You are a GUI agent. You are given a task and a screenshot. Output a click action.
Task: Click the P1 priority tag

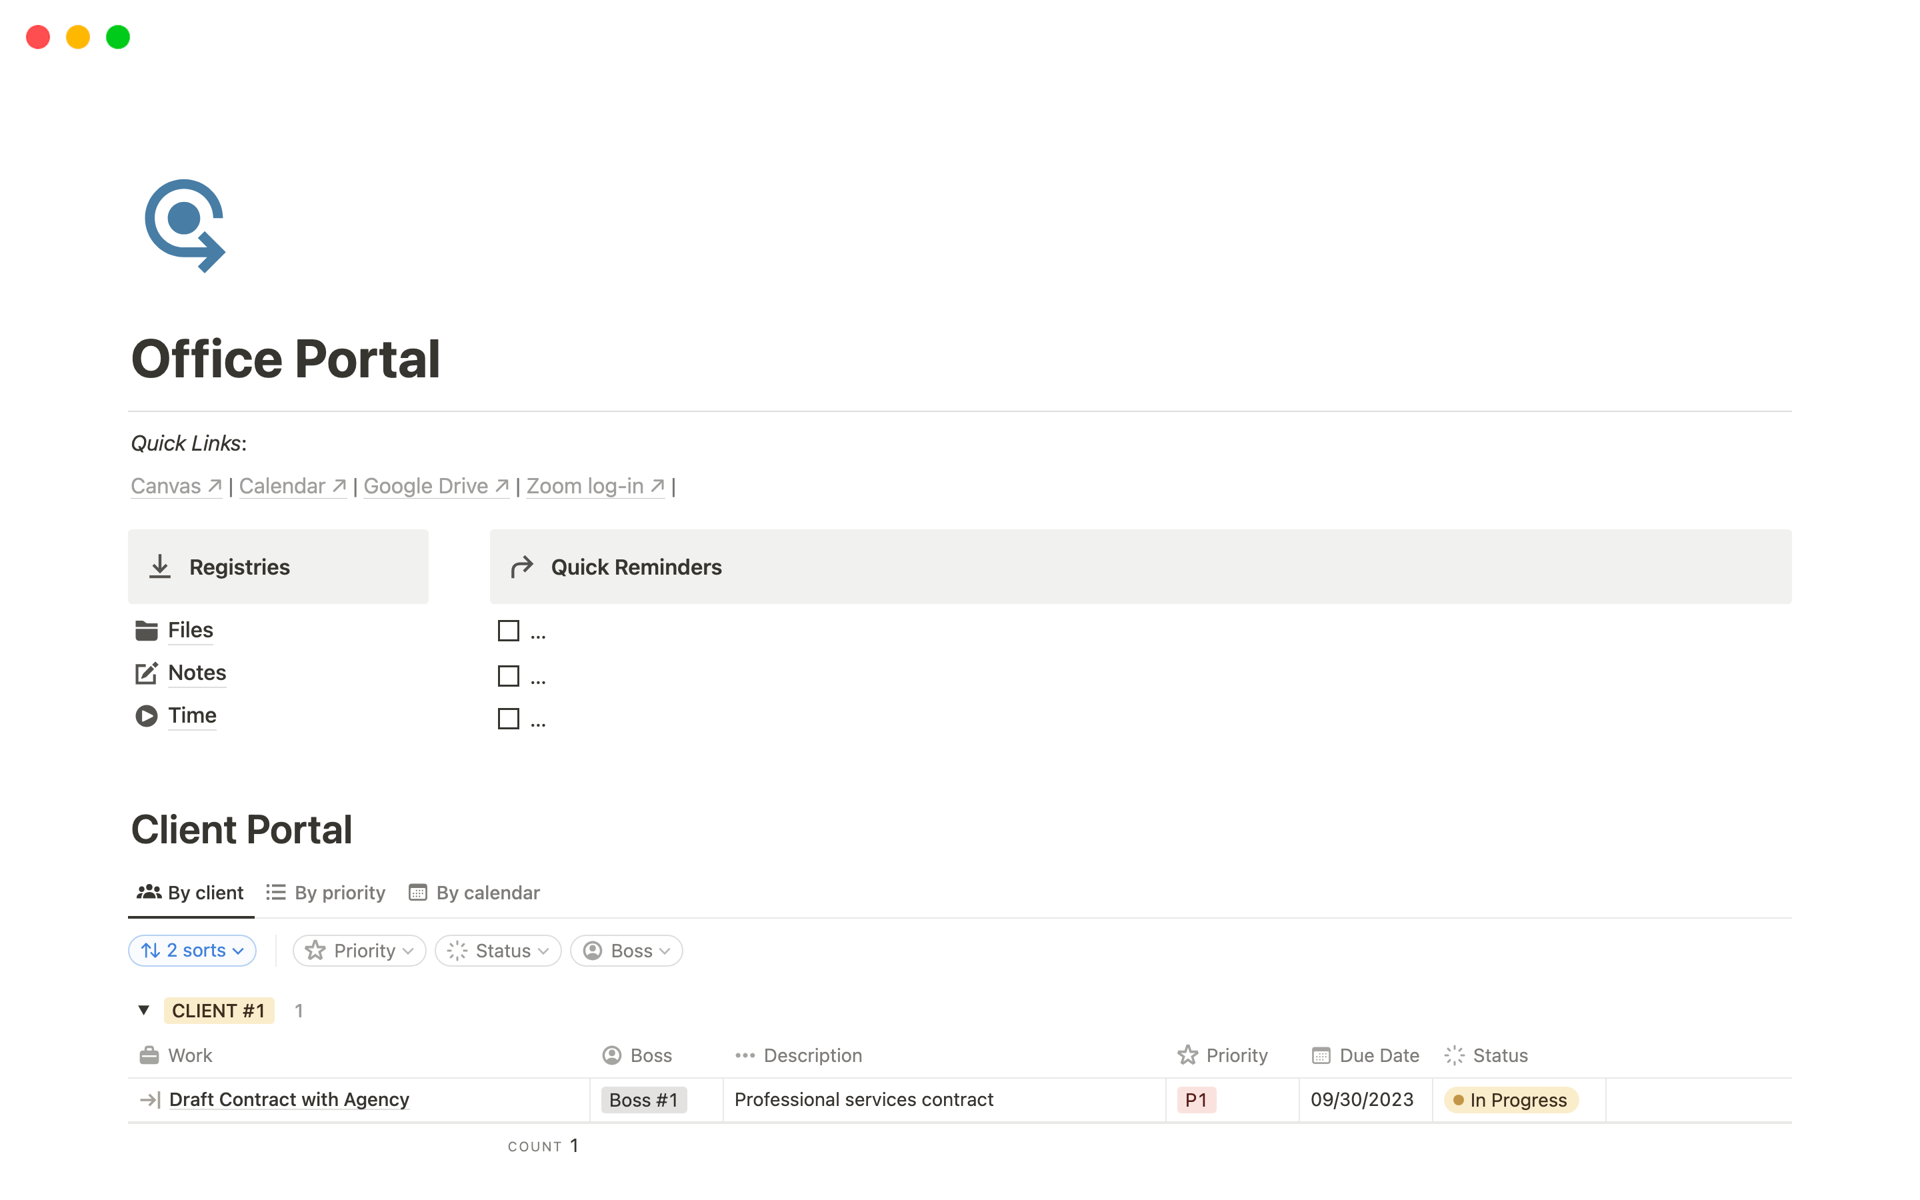click(1196, 1100)
